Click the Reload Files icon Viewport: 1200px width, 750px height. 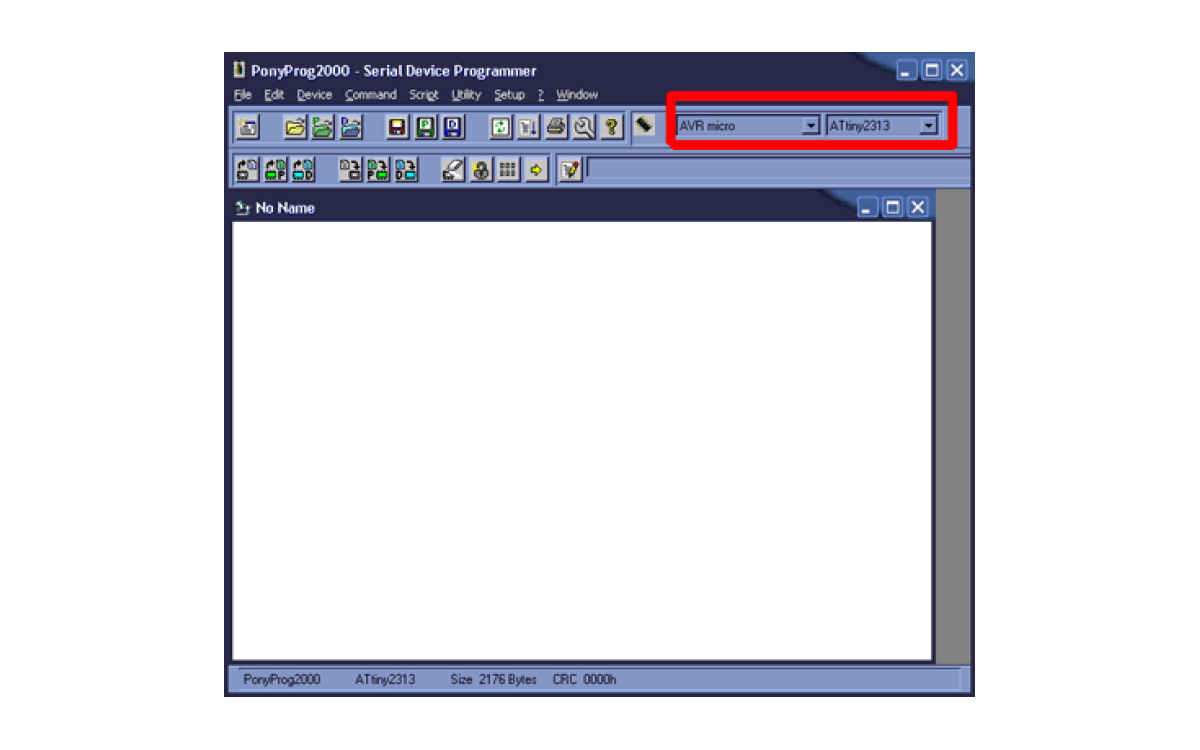[501, 127]
